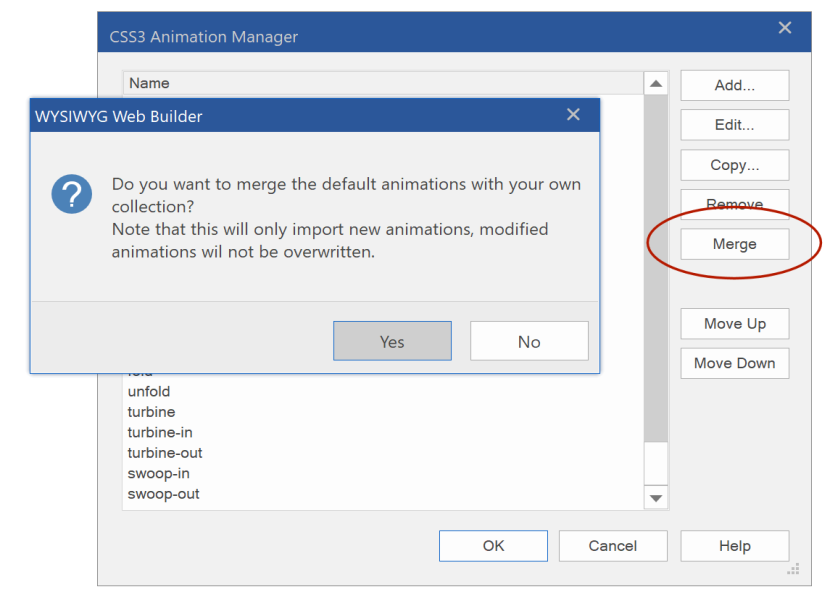Click the scroll down arrow of animation list
This screenshot has height=613, width=830.
tap(656, 498)
